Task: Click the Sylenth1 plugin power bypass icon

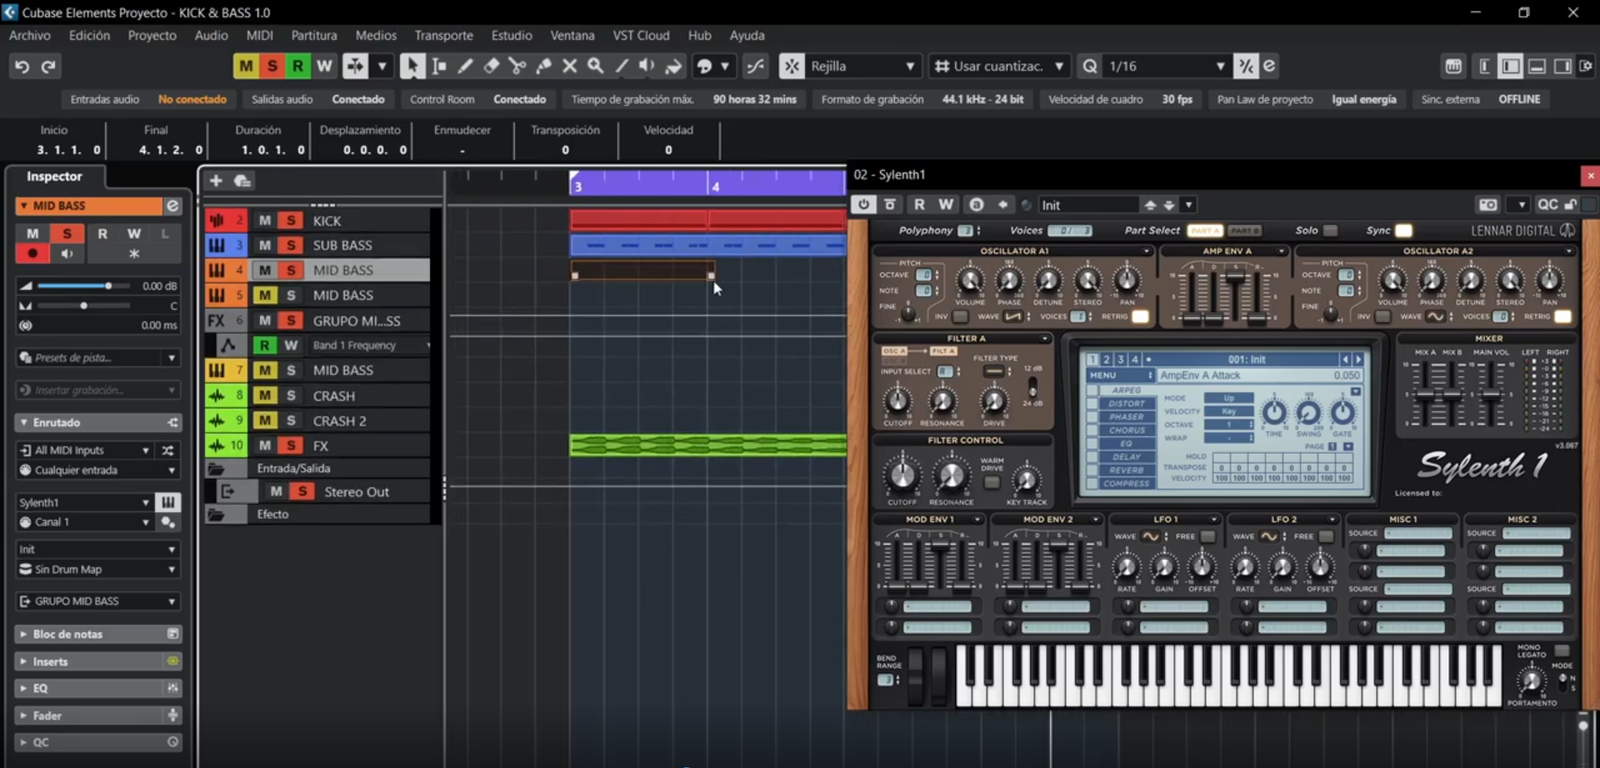Action: click(x=864, y=205)
